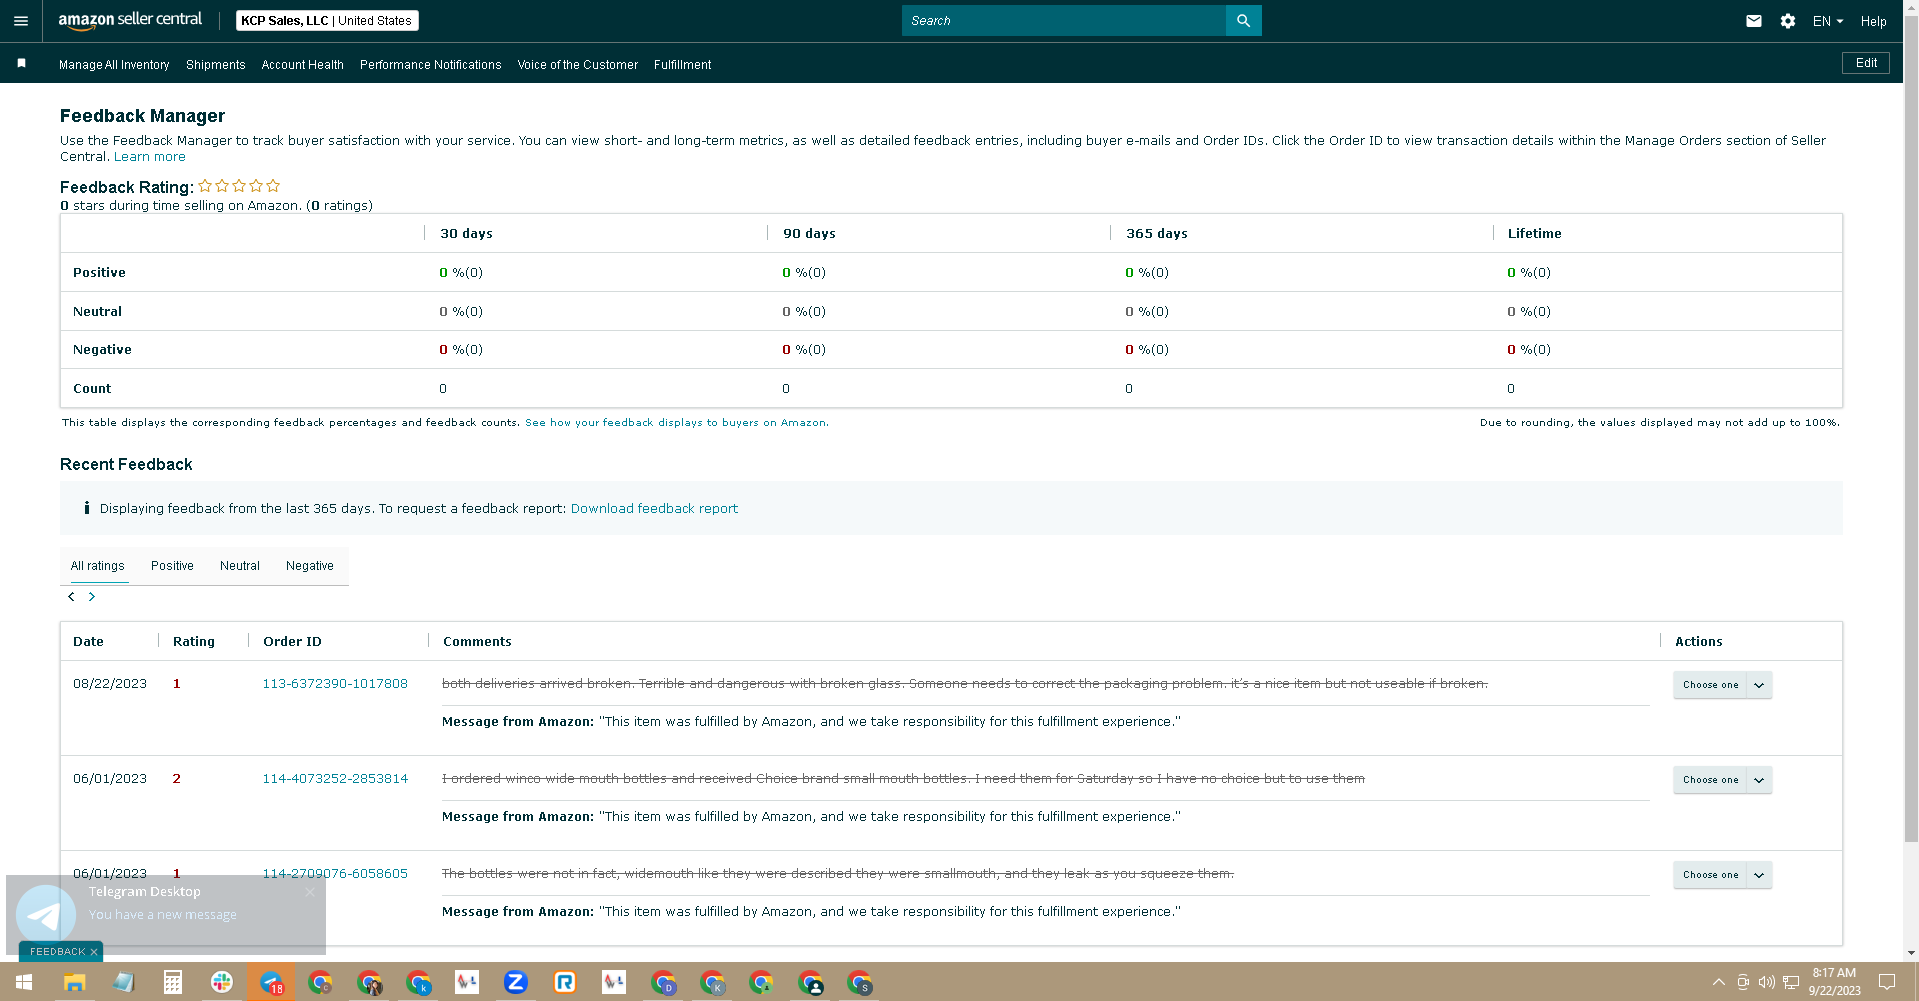Click the Learn more link
Image resolution: width=1919 pixels, height=1001 pixels.
pos(150,157)
